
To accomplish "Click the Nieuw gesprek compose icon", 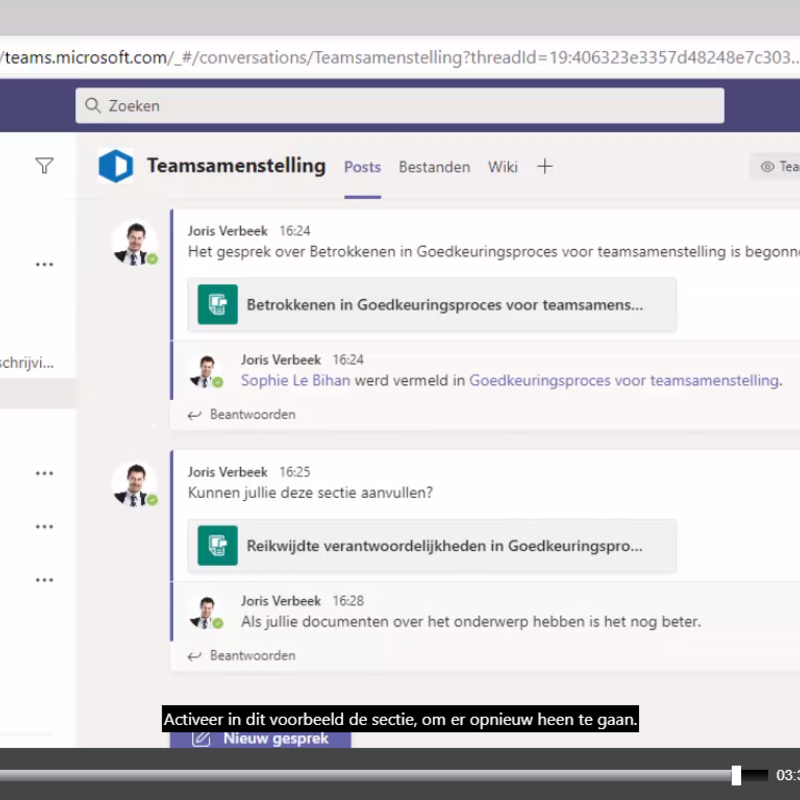I will [201, 739].
